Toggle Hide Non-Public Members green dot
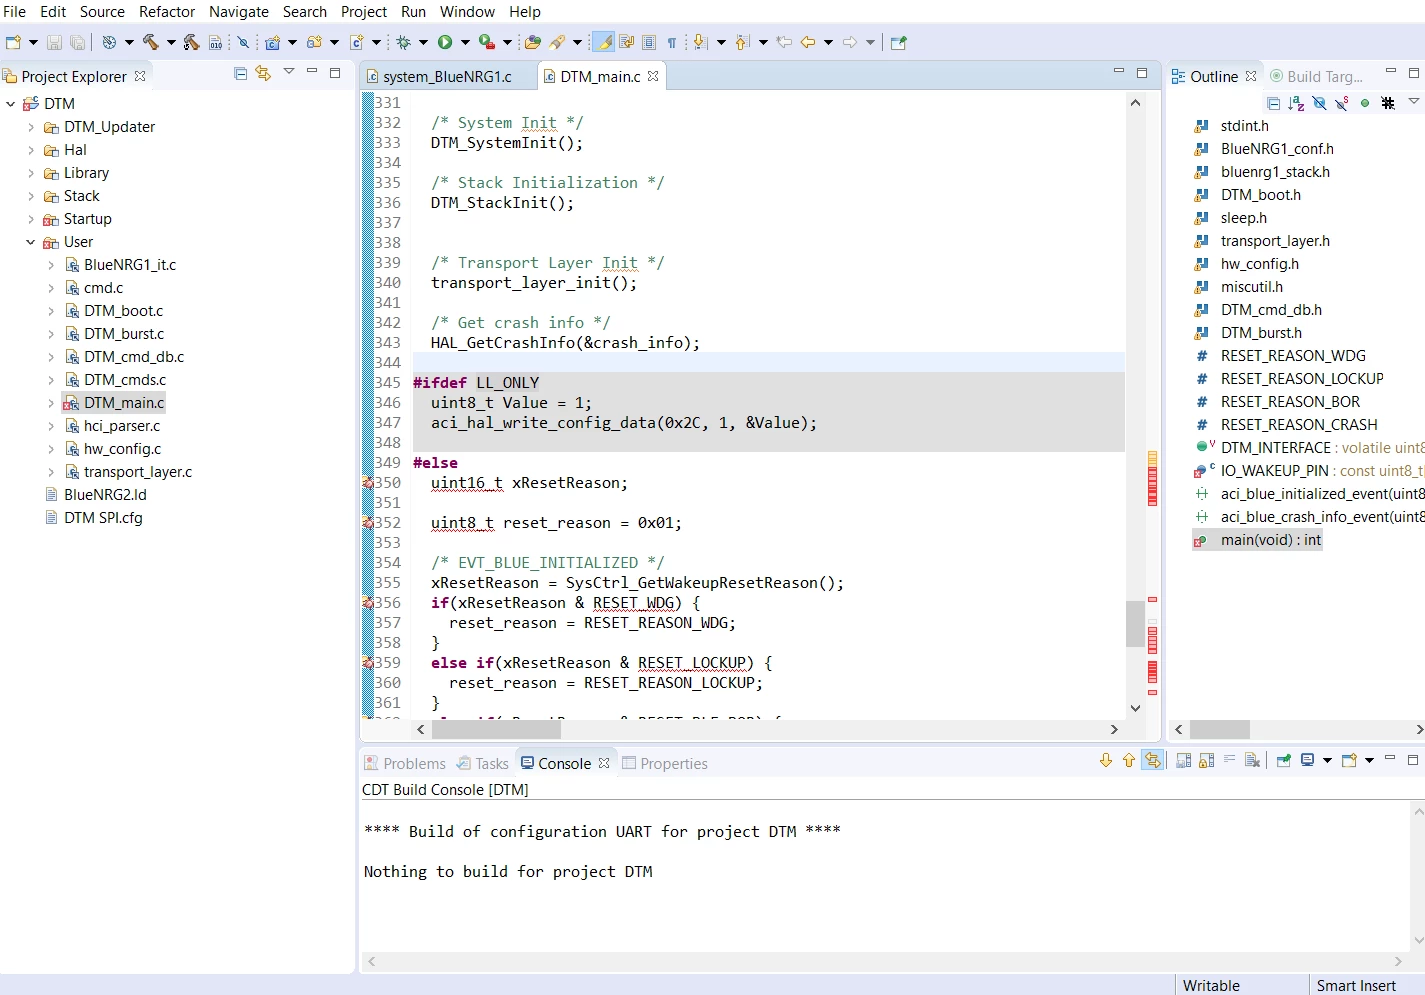This screenshot has width=1425, height=995. tap(1365, 103)
